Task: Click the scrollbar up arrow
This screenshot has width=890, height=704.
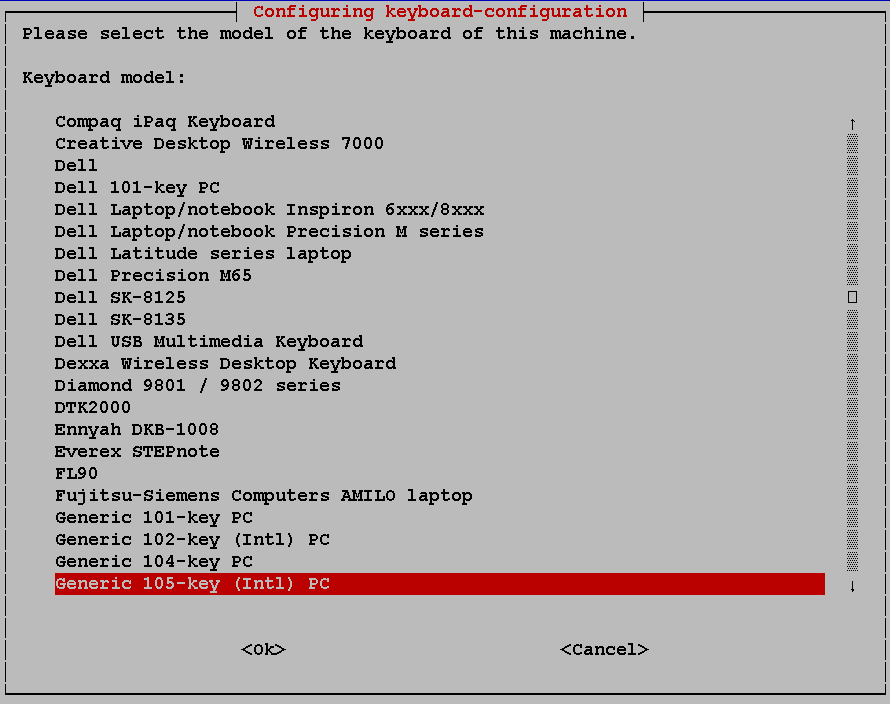Action: pyautogui.click(x=852, y=123)
